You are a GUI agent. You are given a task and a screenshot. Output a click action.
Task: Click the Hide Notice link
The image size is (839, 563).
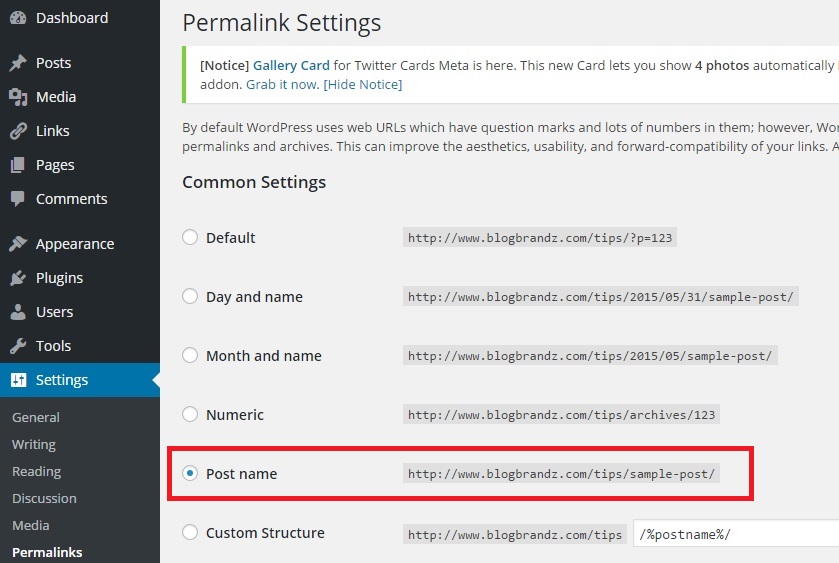tap(362, 85)
